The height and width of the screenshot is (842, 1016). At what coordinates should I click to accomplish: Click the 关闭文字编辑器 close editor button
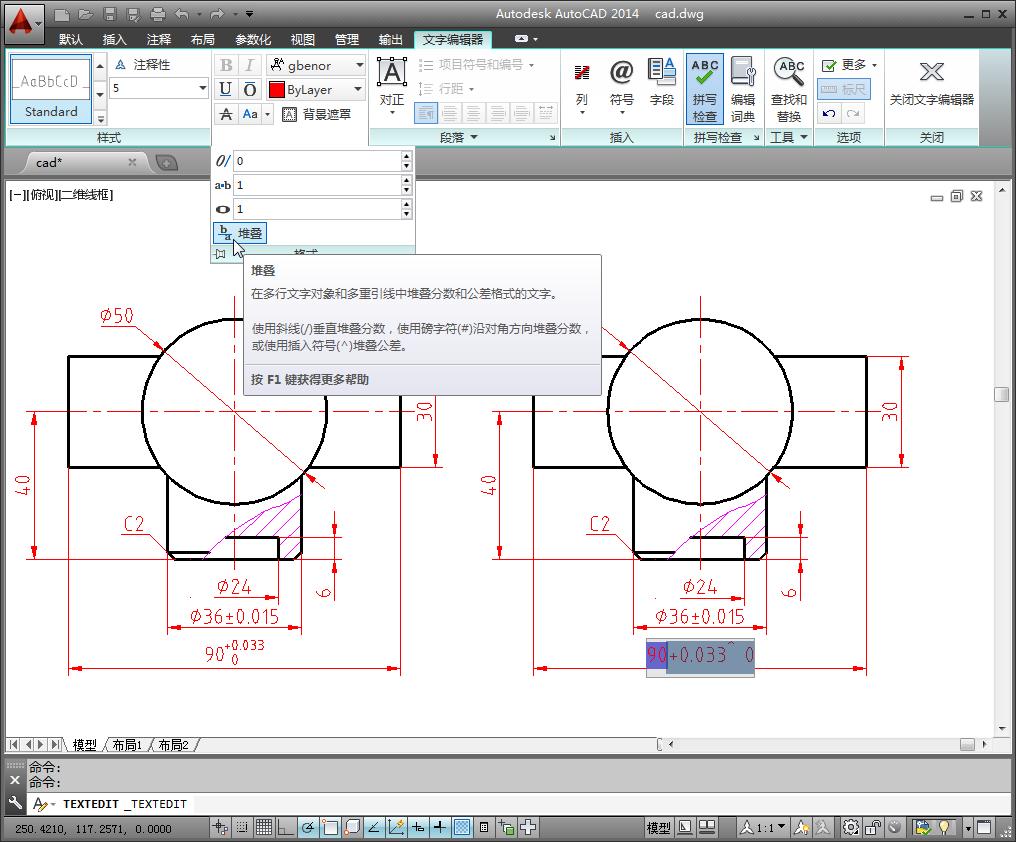click(930, 85)
